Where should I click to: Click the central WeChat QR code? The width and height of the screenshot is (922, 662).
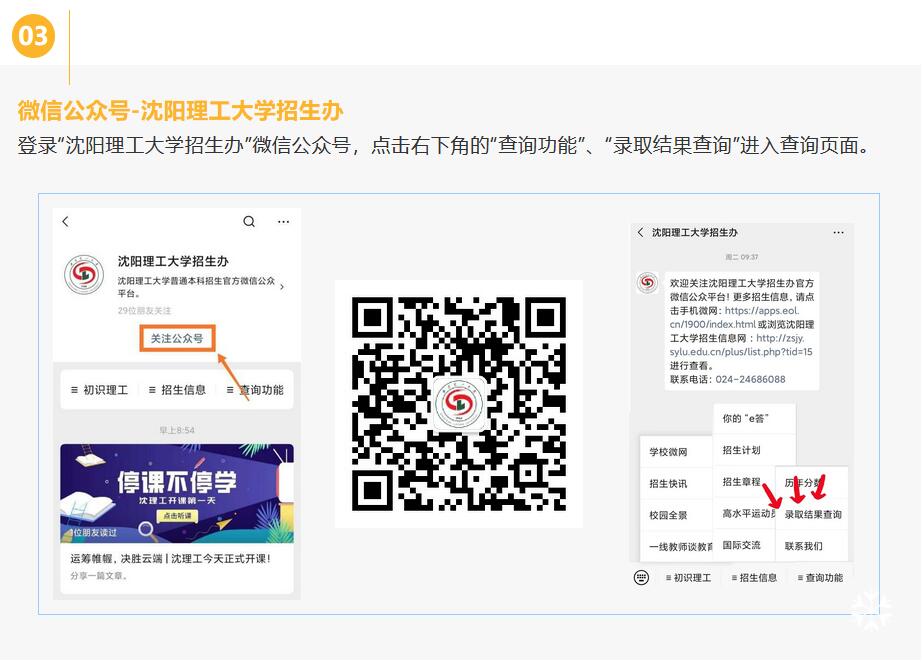click(x=459, y=404)
